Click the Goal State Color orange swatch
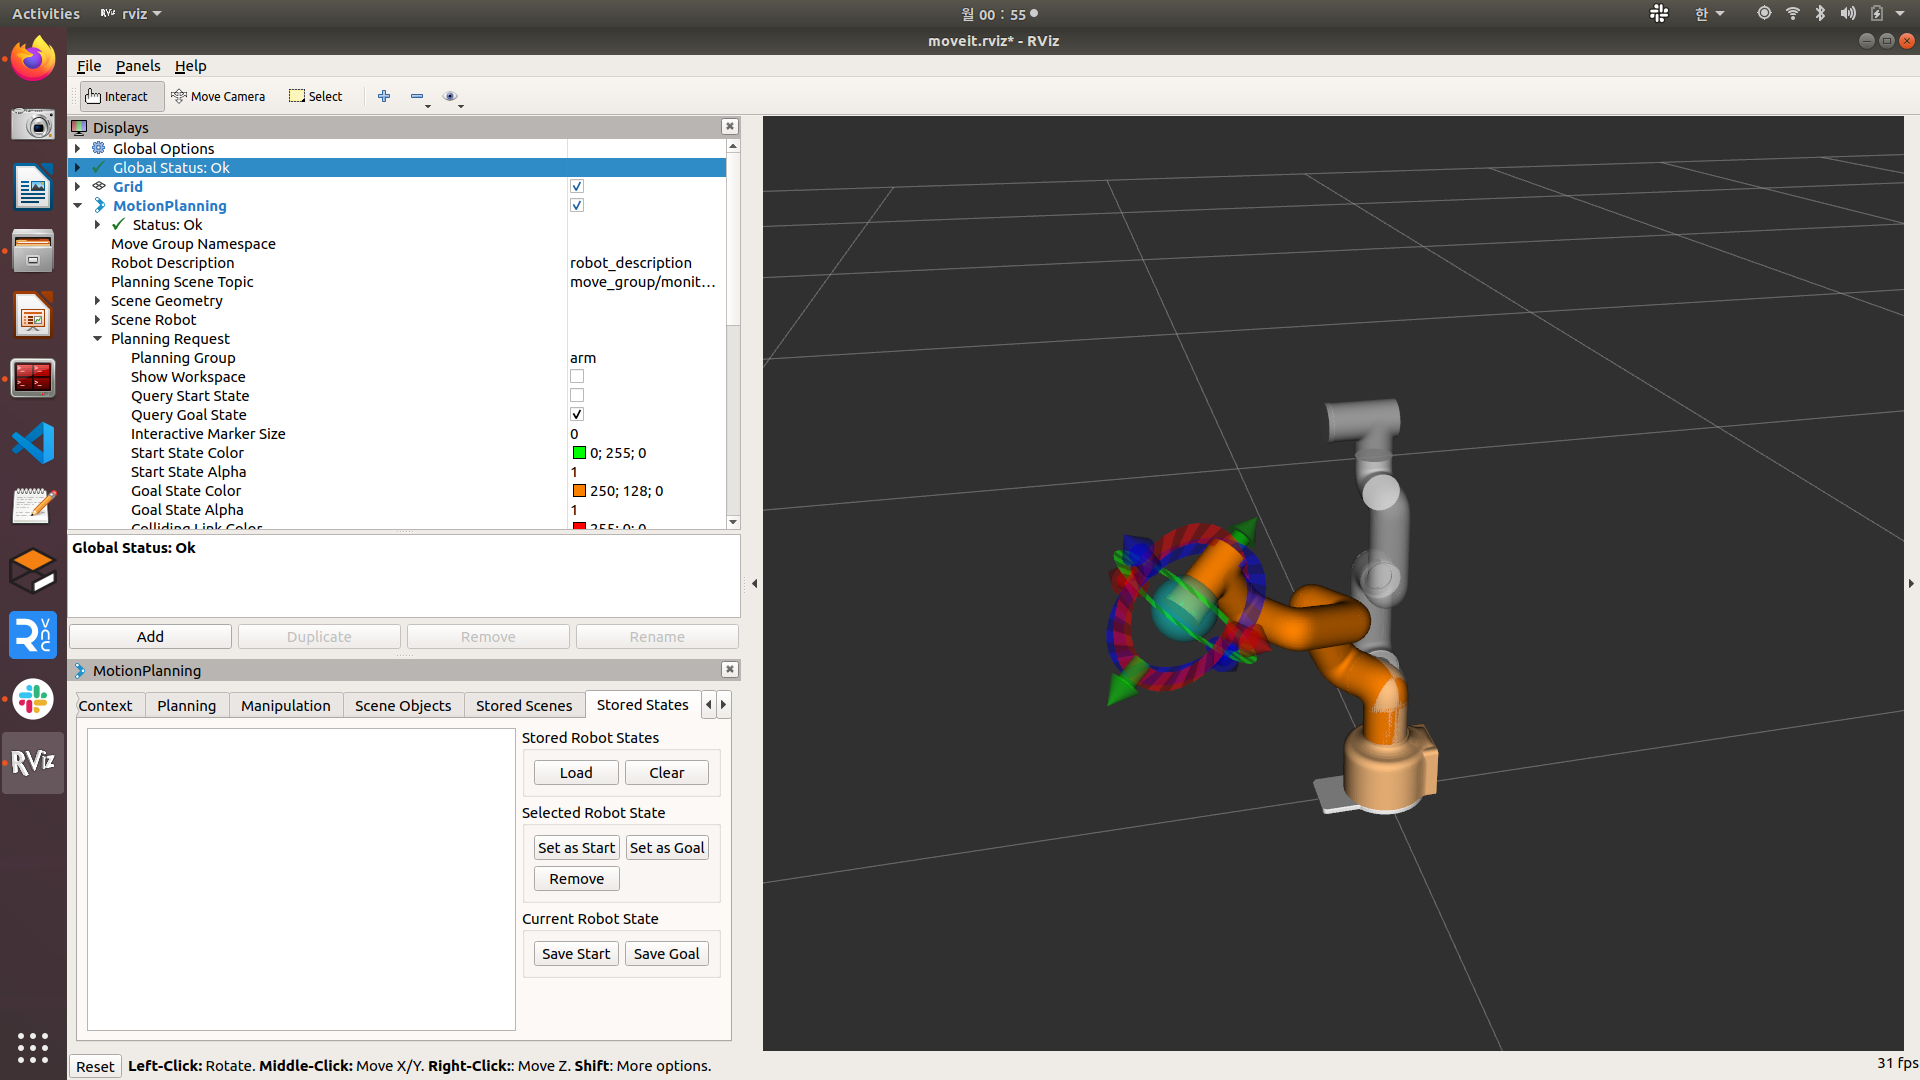This screenshot has width=1920, height=1080. [579, 490]
